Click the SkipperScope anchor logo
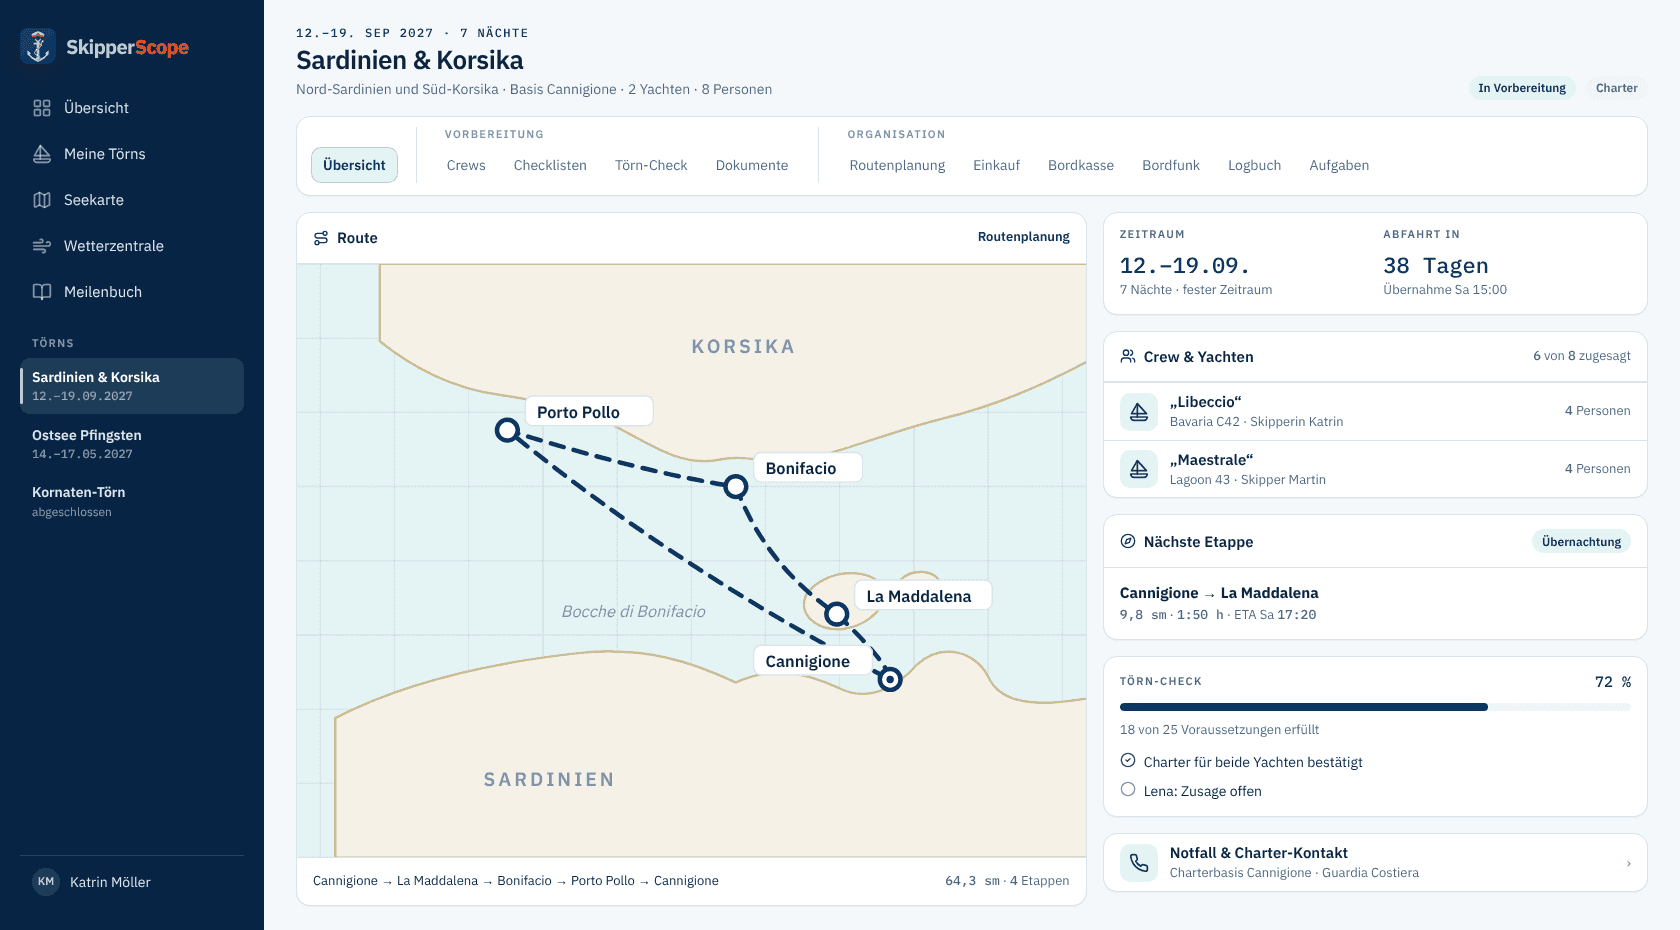1680x930 pixels. click(x=38, y=47)
